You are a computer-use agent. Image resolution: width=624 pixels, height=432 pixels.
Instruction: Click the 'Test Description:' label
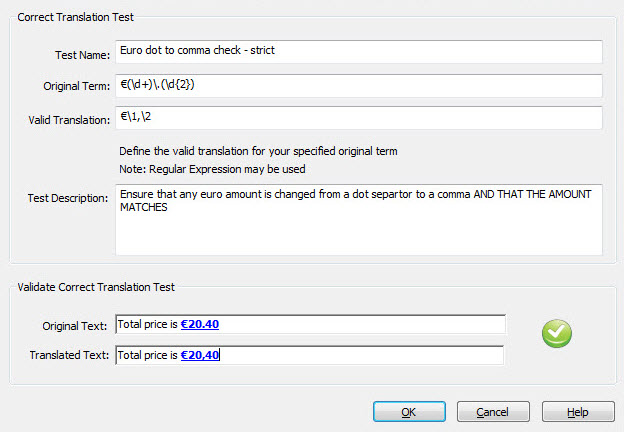click(67, 198)
